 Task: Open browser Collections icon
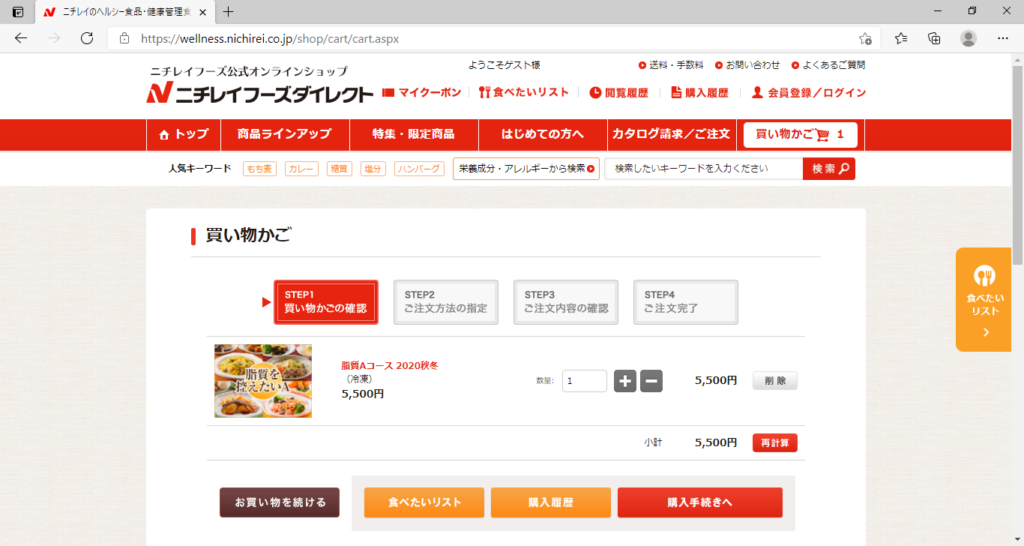(x=935, y=39)
